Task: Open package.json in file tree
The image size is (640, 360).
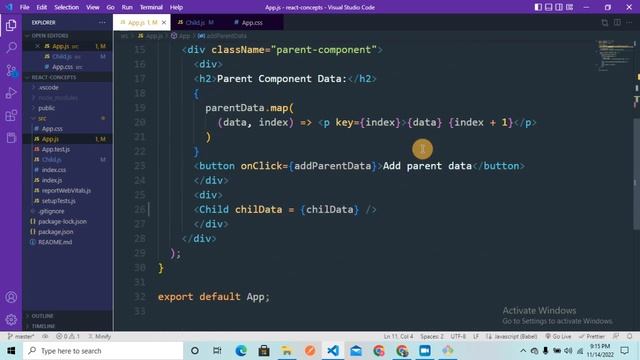Action: pyautogui.click(x=56, y=231)
